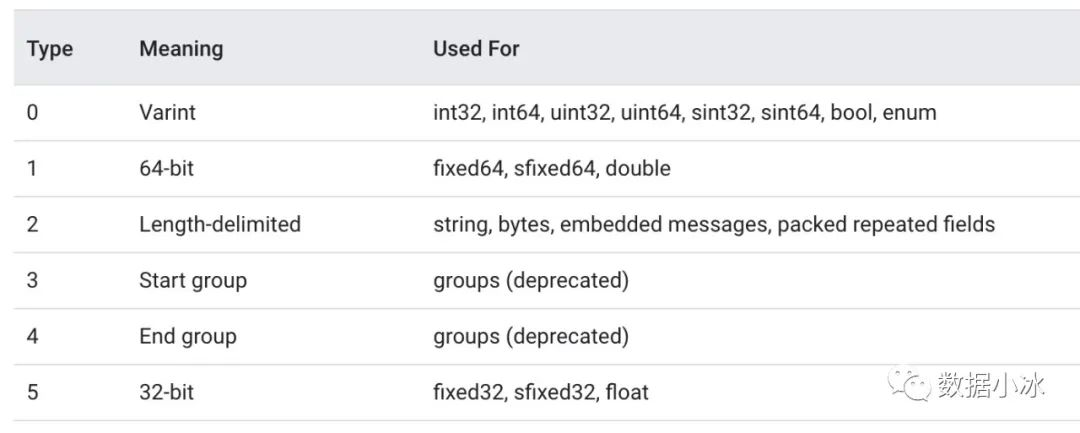1080x433 pixels.
Task: Click groups (deprecated) in End group row
Action: [x=531, y=336]
